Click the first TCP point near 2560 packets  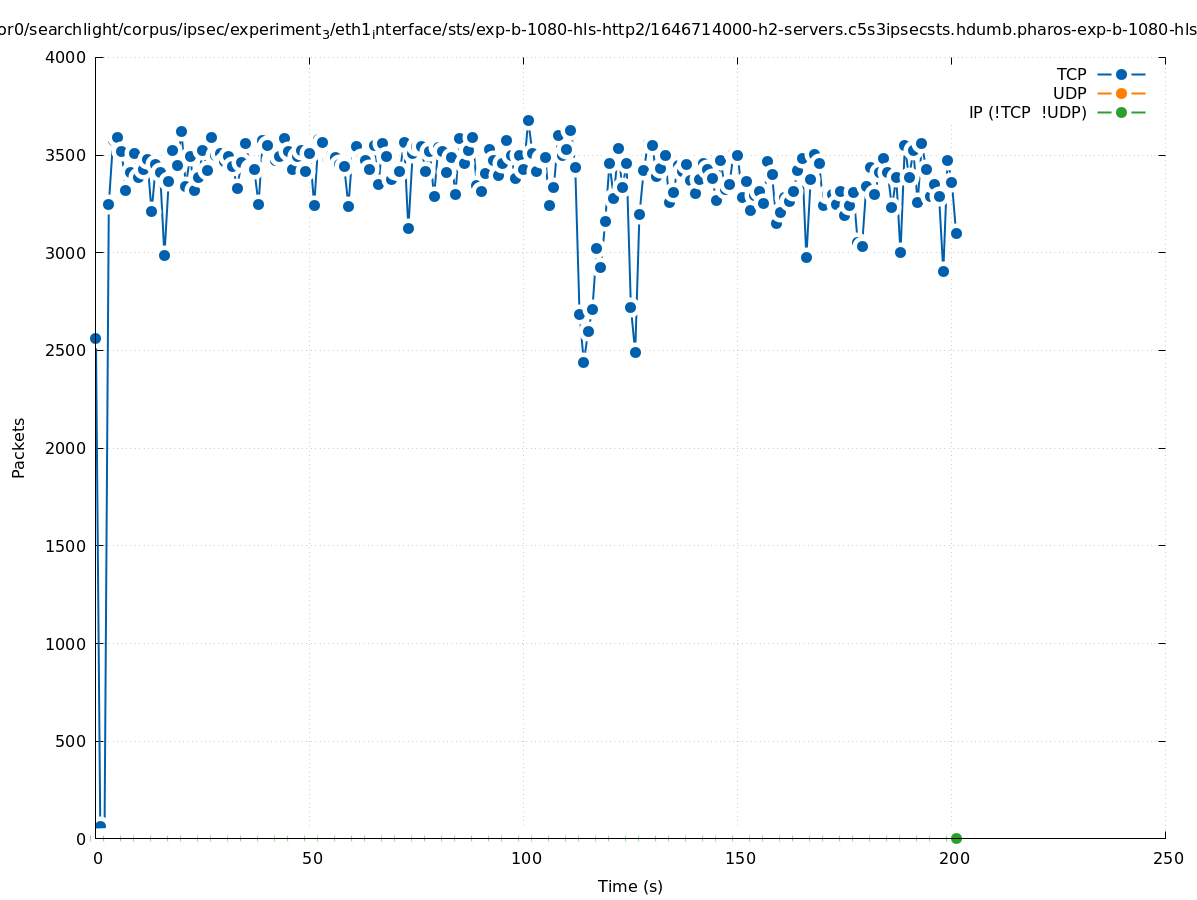point(96,338)
